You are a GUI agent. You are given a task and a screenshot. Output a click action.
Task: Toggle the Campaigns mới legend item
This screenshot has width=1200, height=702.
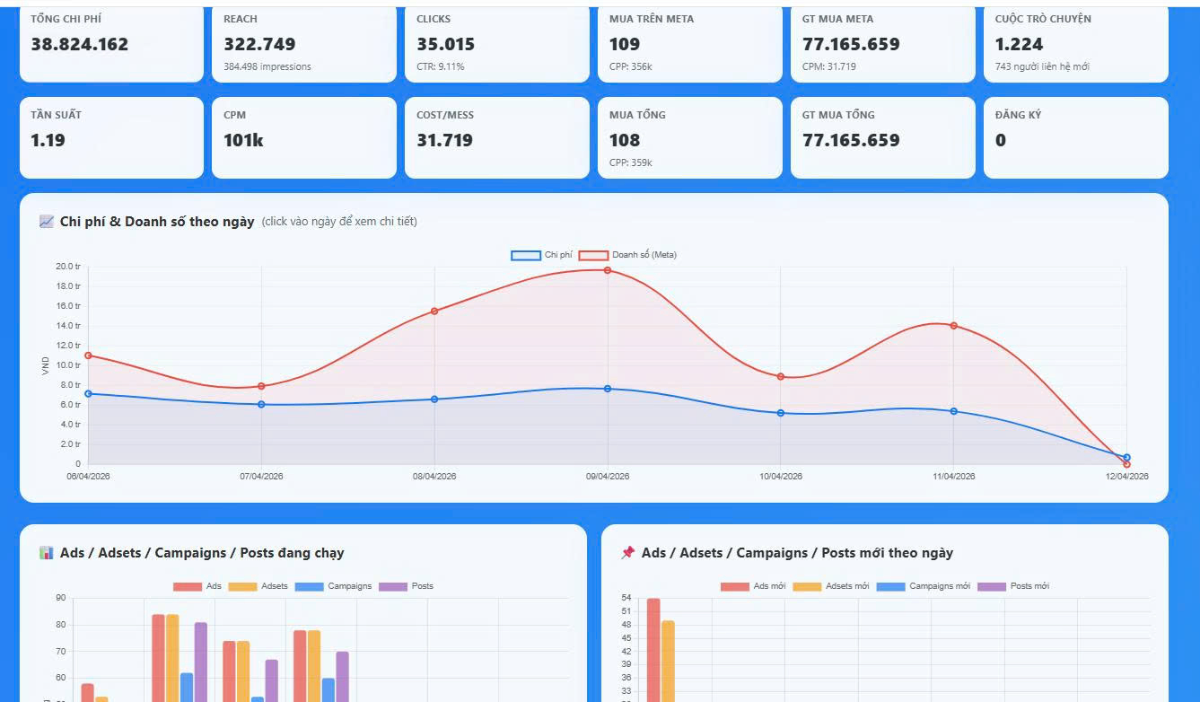pos(923,586)
